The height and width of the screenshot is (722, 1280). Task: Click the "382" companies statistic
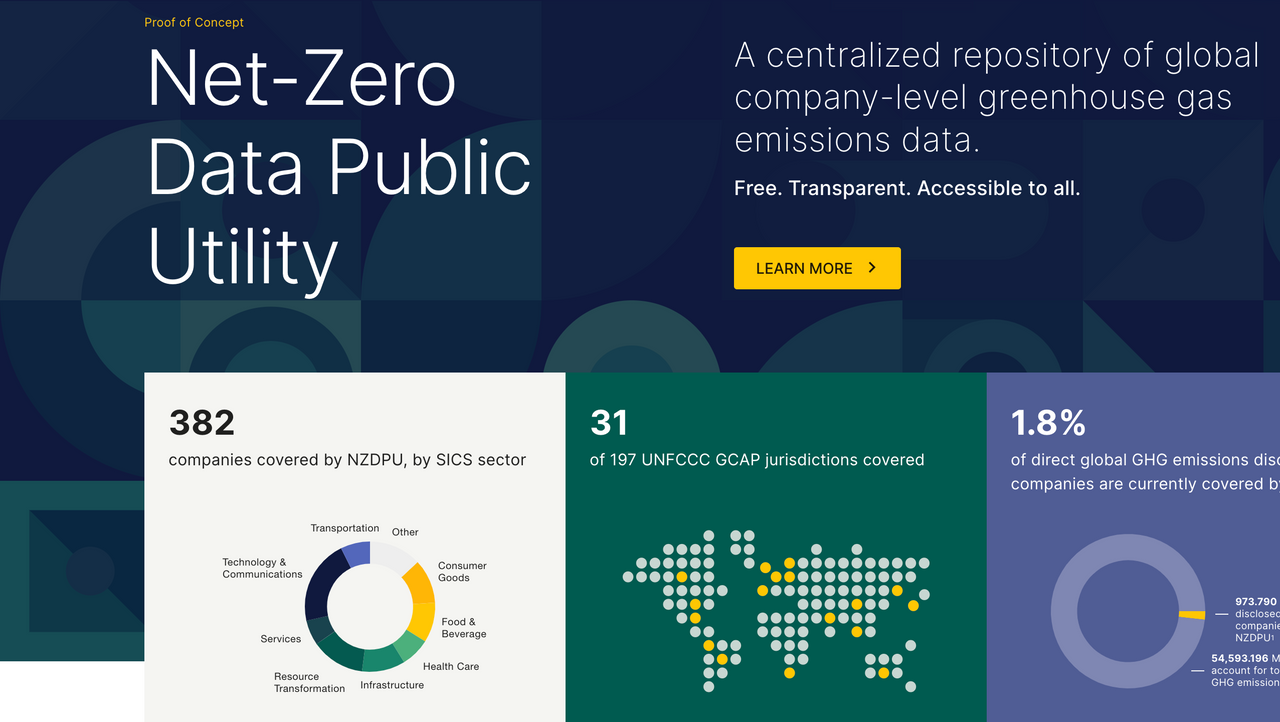pyautogui.click(x=202, y=423)
